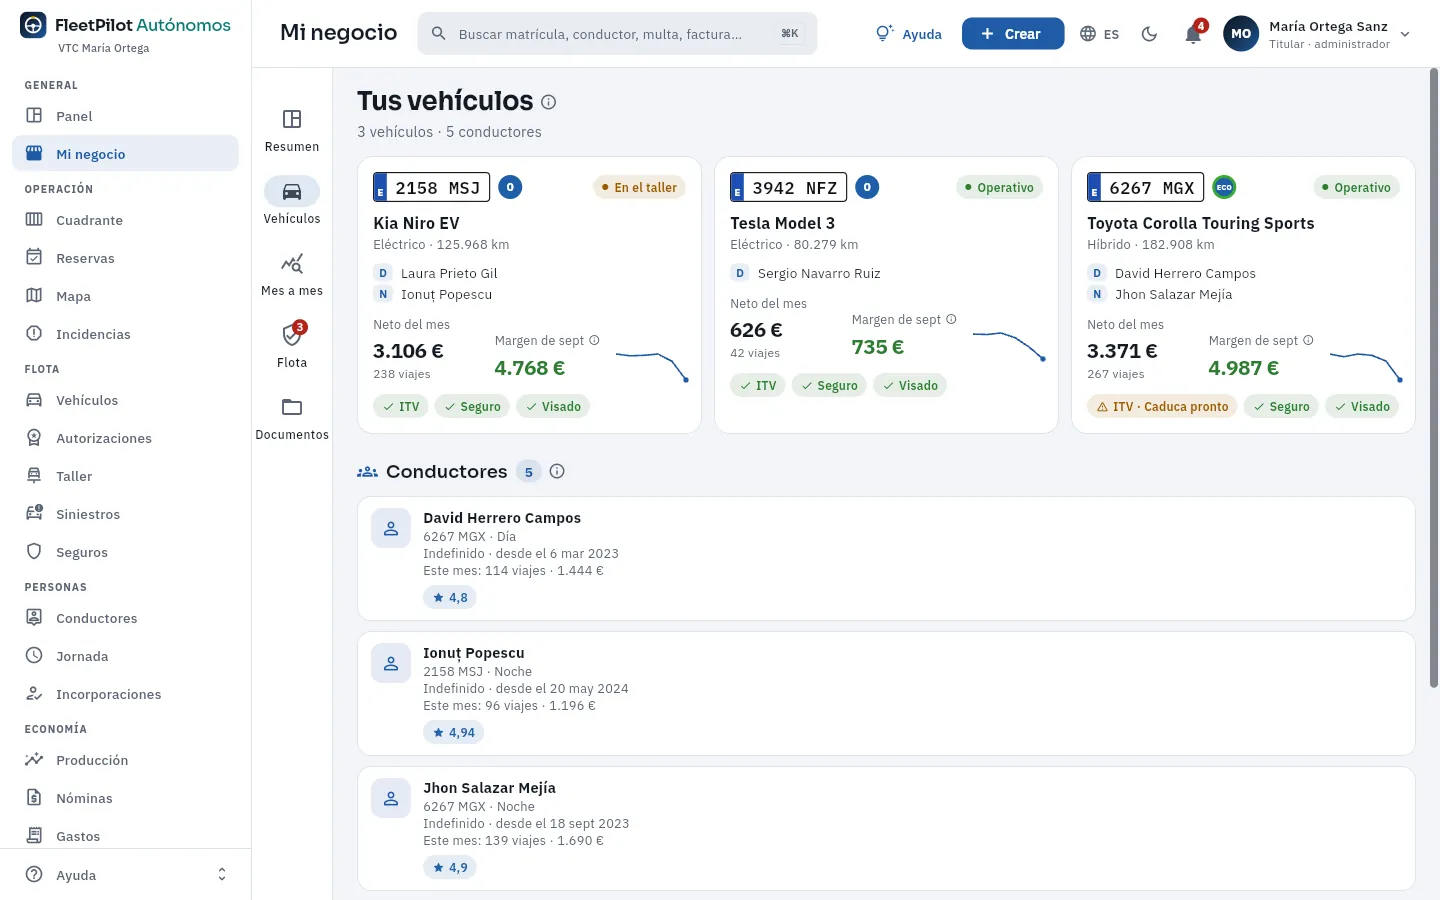This screenshot has width=1440, height=900.
Task: Select Documentos folder icon tab
Action: pos(292,417)
